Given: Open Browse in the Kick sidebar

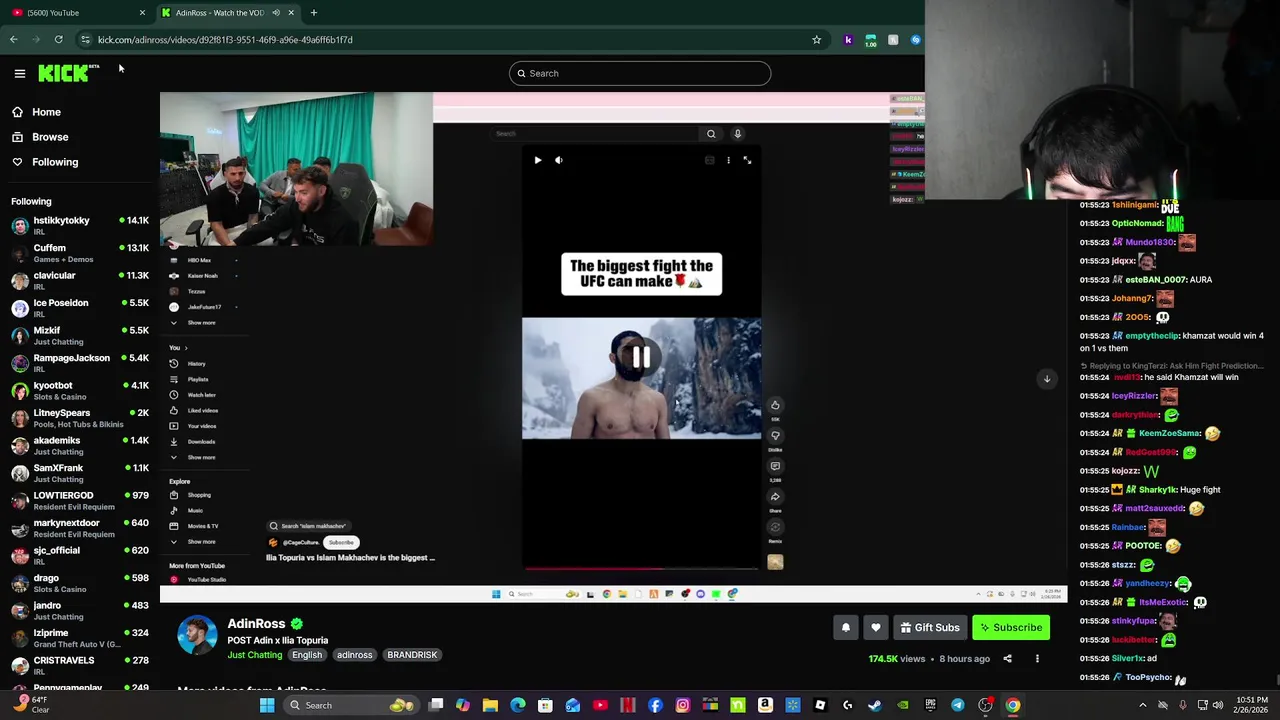Looking at the screenshot, I should [40, 137].
